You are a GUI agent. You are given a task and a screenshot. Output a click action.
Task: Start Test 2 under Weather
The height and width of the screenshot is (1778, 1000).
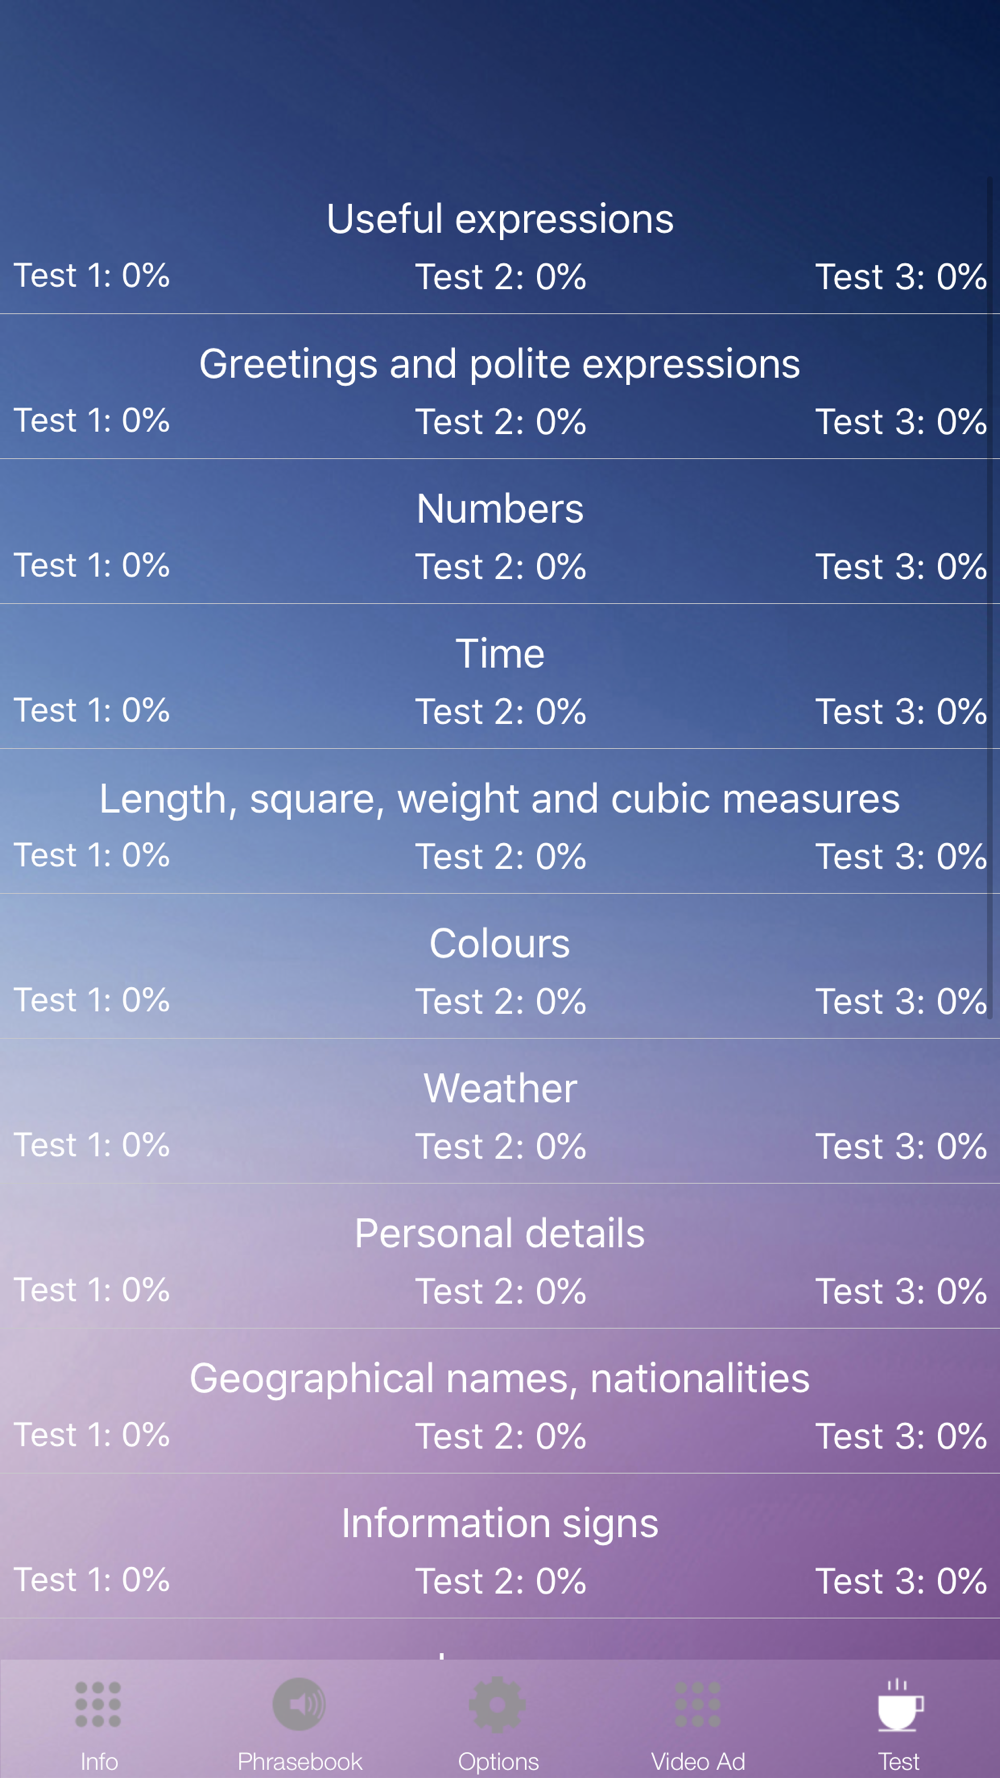tap(500, 1146)
